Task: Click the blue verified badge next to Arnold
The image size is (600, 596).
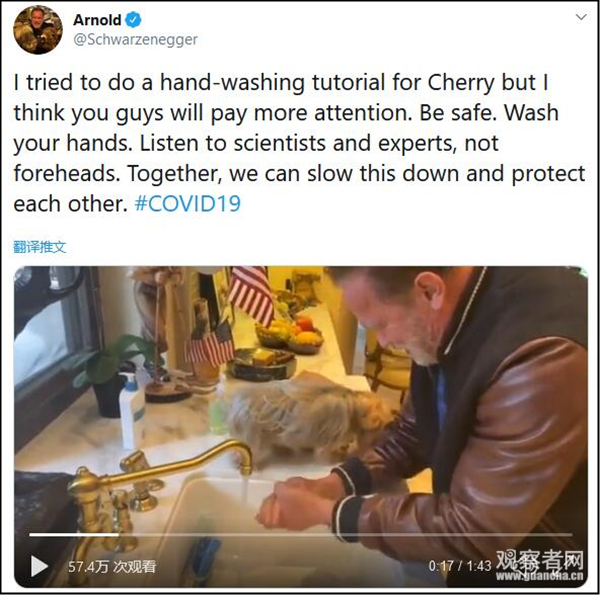Action: [133, 20]
